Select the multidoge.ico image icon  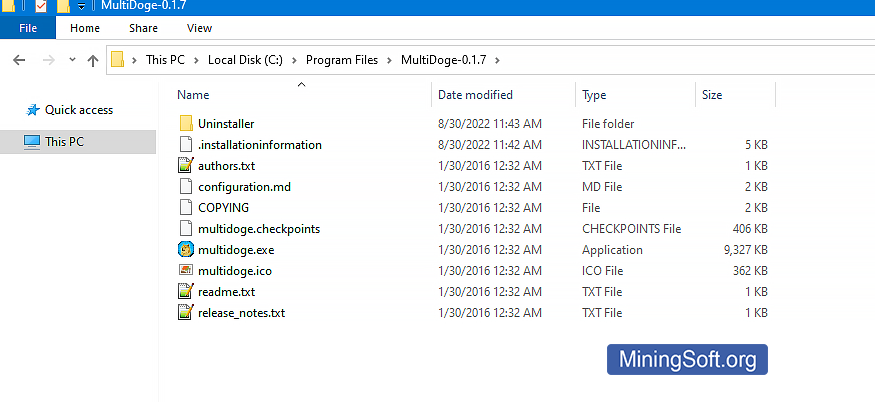[x=186, y=270]
